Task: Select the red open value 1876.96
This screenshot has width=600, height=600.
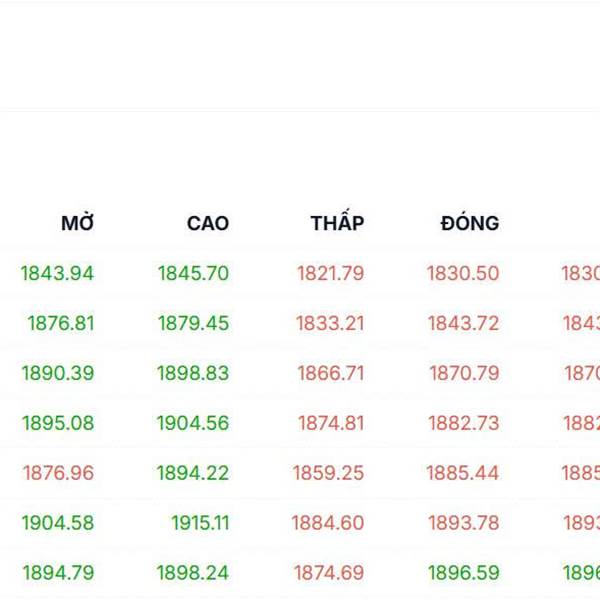Action: coord(58,473)
